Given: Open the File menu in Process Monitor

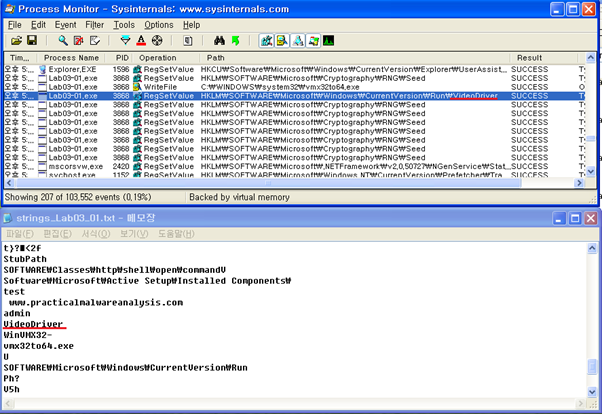Looking at the screenshot, I should pyautogui.click(x=15, y=25).
